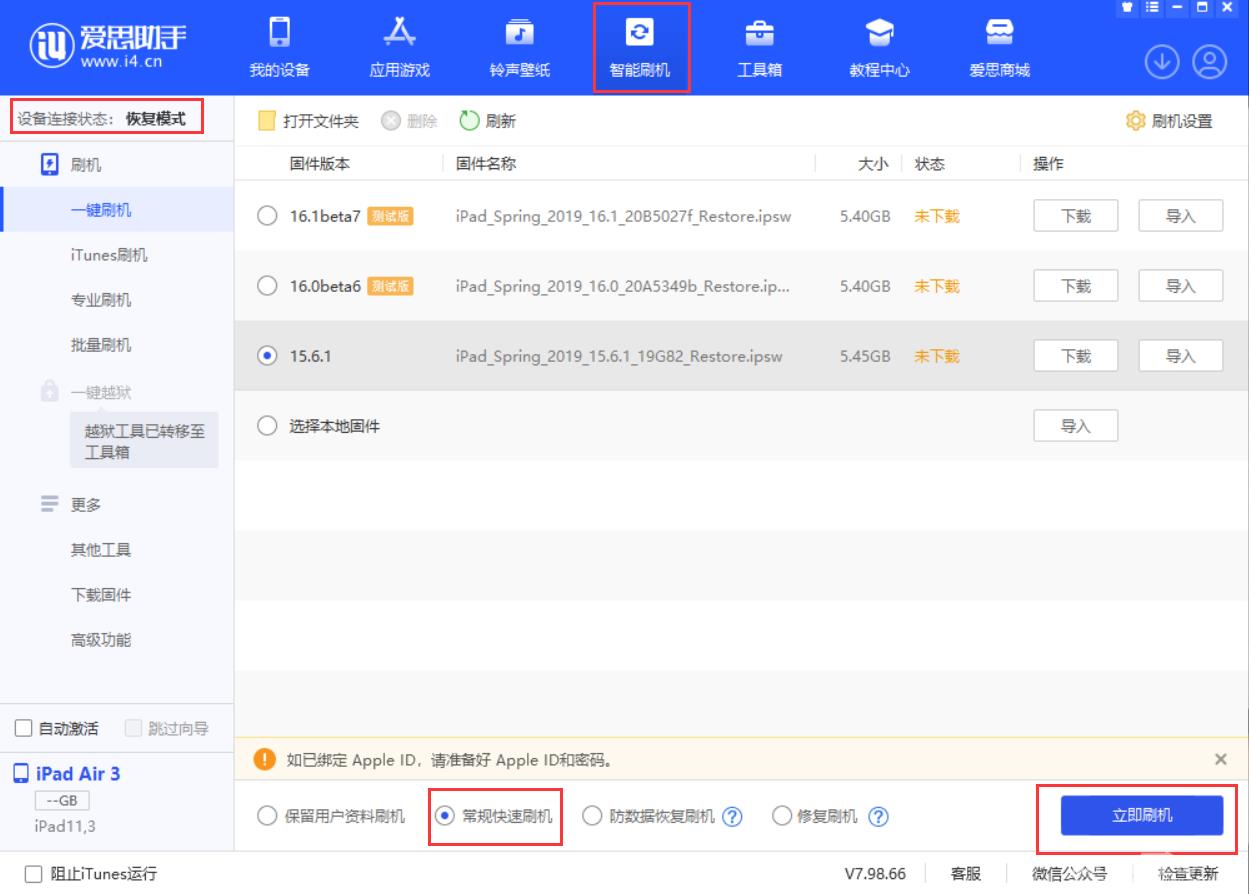Open 刷机设置 flash settings gear
The height and width of the screenshot is (894, 1249).
1169,121
